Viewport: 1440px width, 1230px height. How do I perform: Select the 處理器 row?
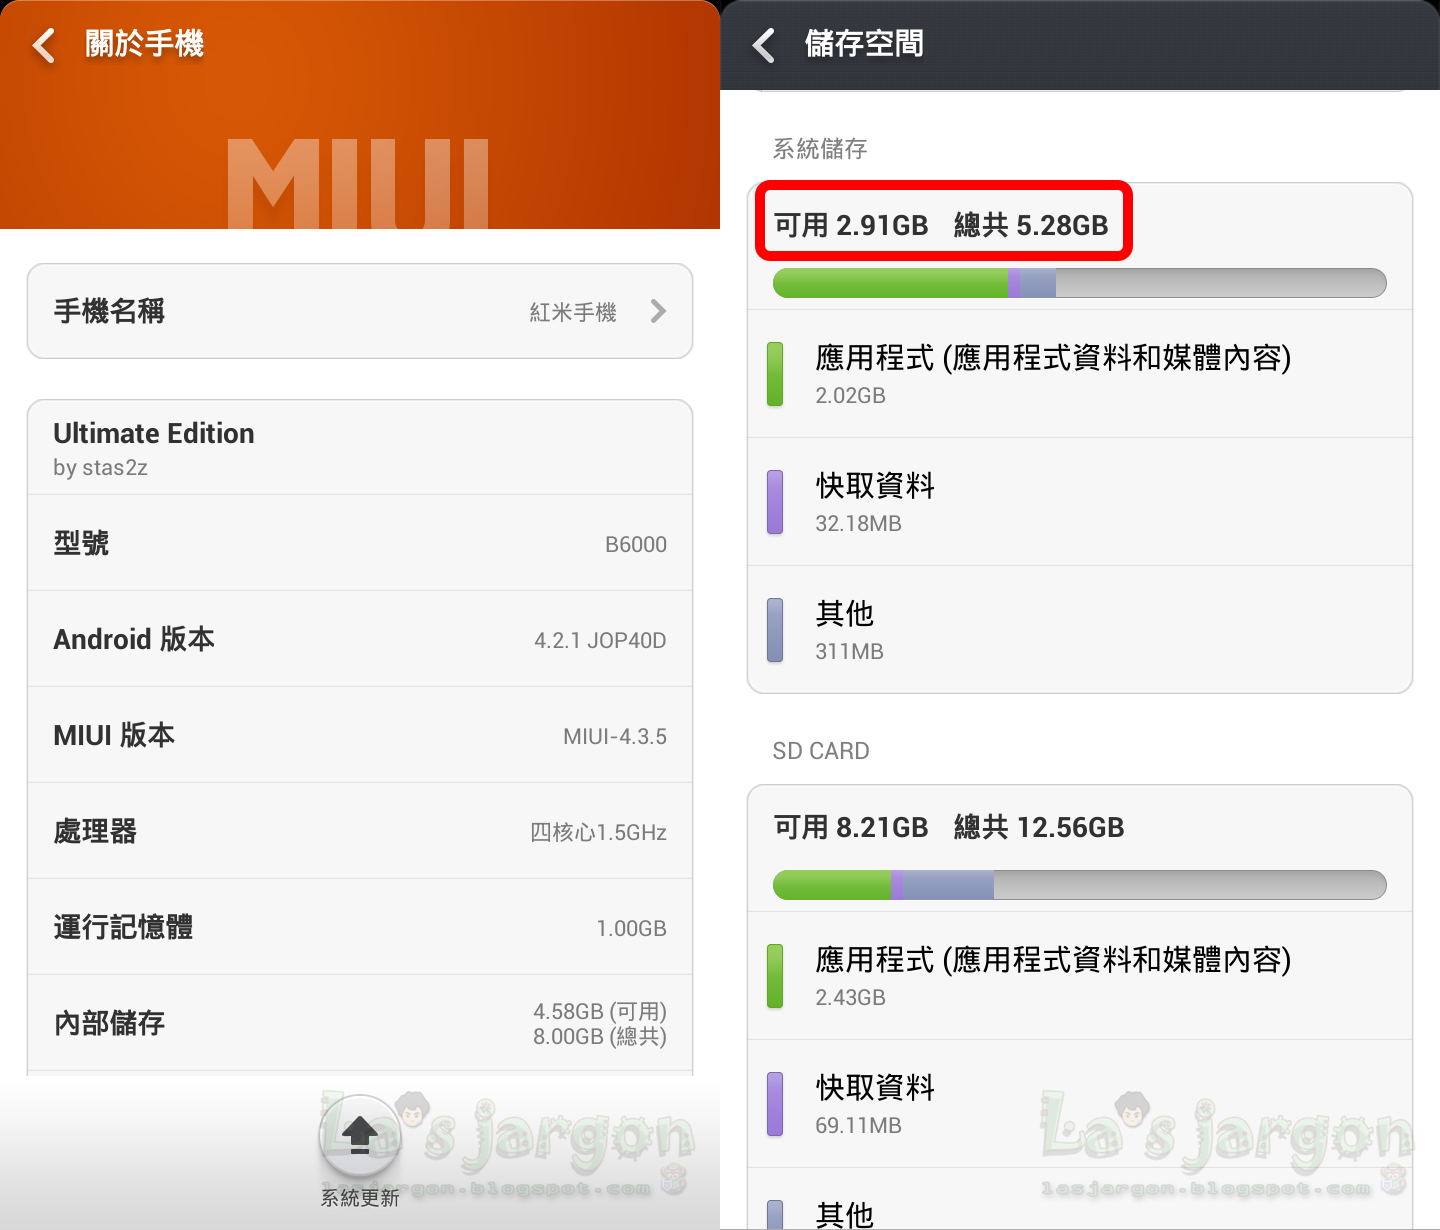point(360,831)
